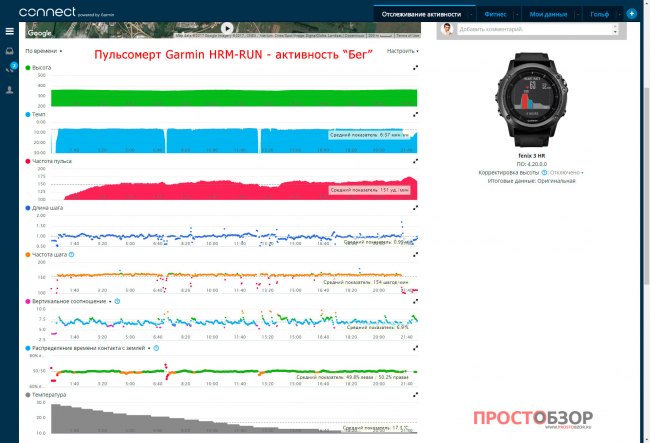Open the arrow next to the Гольф tab
Screen dimensions: 650x443
point(619,14)
